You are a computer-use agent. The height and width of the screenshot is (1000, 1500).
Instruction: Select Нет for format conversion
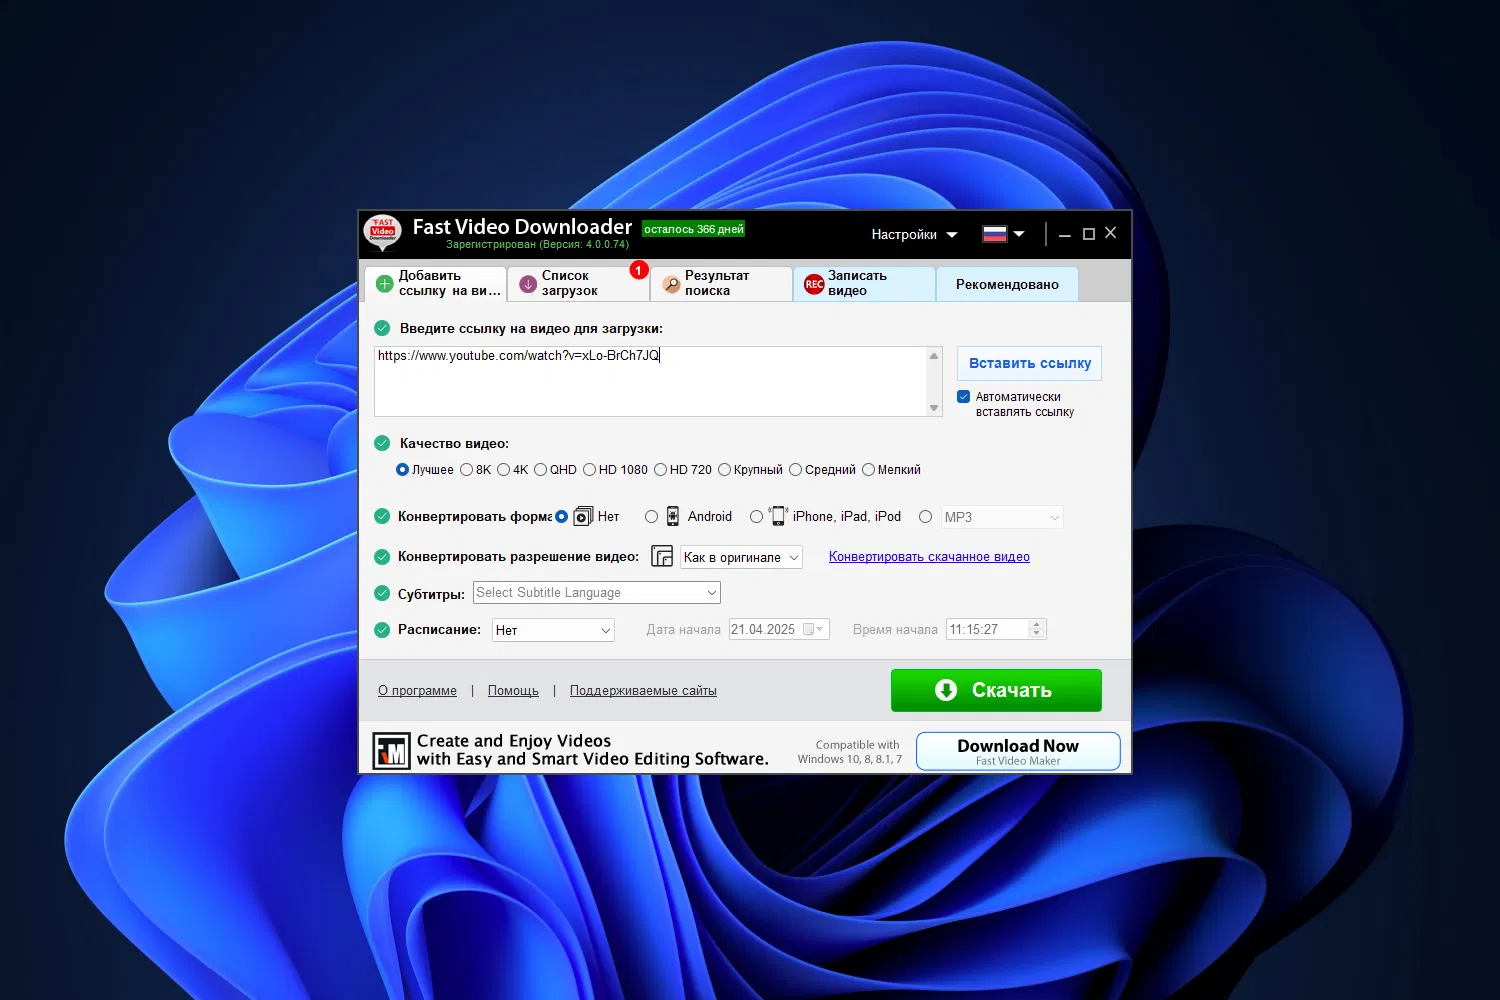coord(561,517)
